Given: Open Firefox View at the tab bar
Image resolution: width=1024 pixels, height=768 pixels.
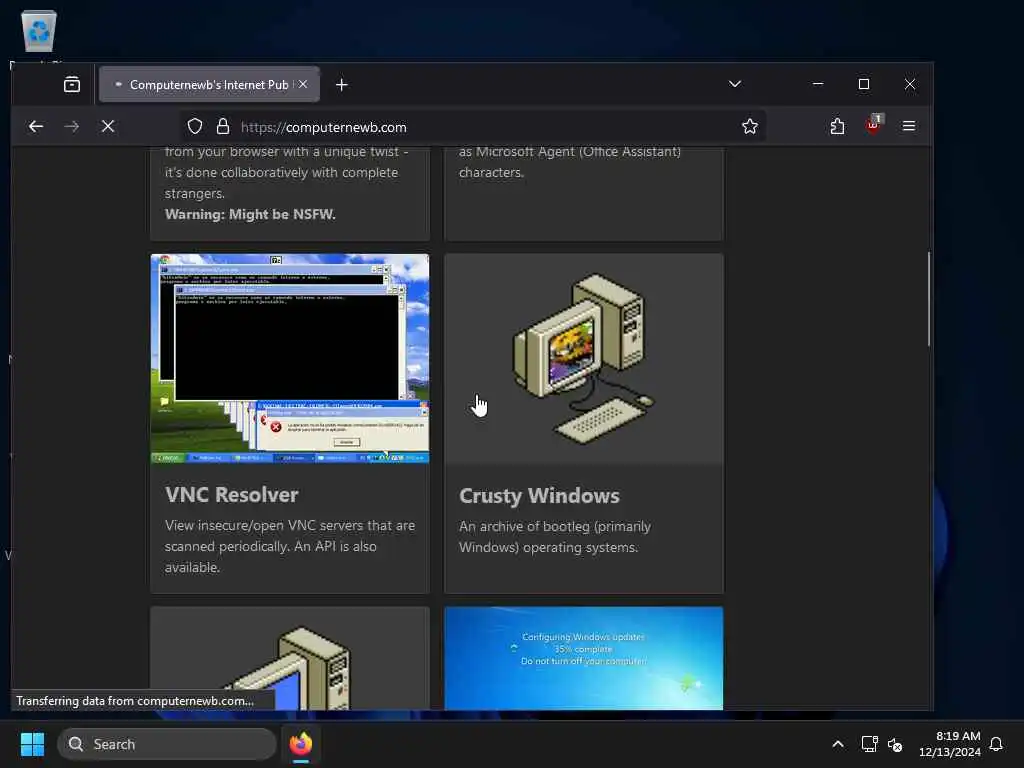Looking at the screenshot, I should pos(72,84).
